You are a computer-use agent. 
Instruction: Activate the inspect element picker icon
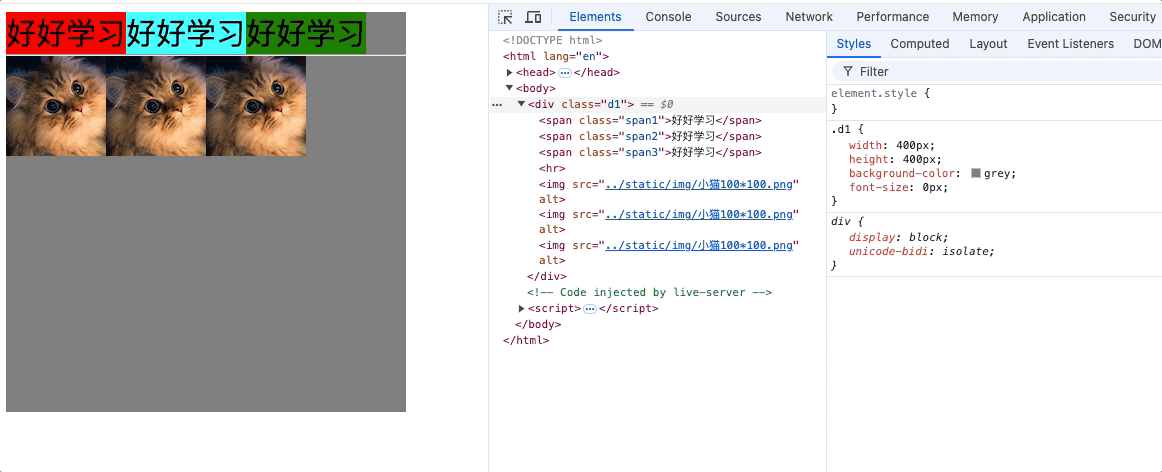click(505, 17)
